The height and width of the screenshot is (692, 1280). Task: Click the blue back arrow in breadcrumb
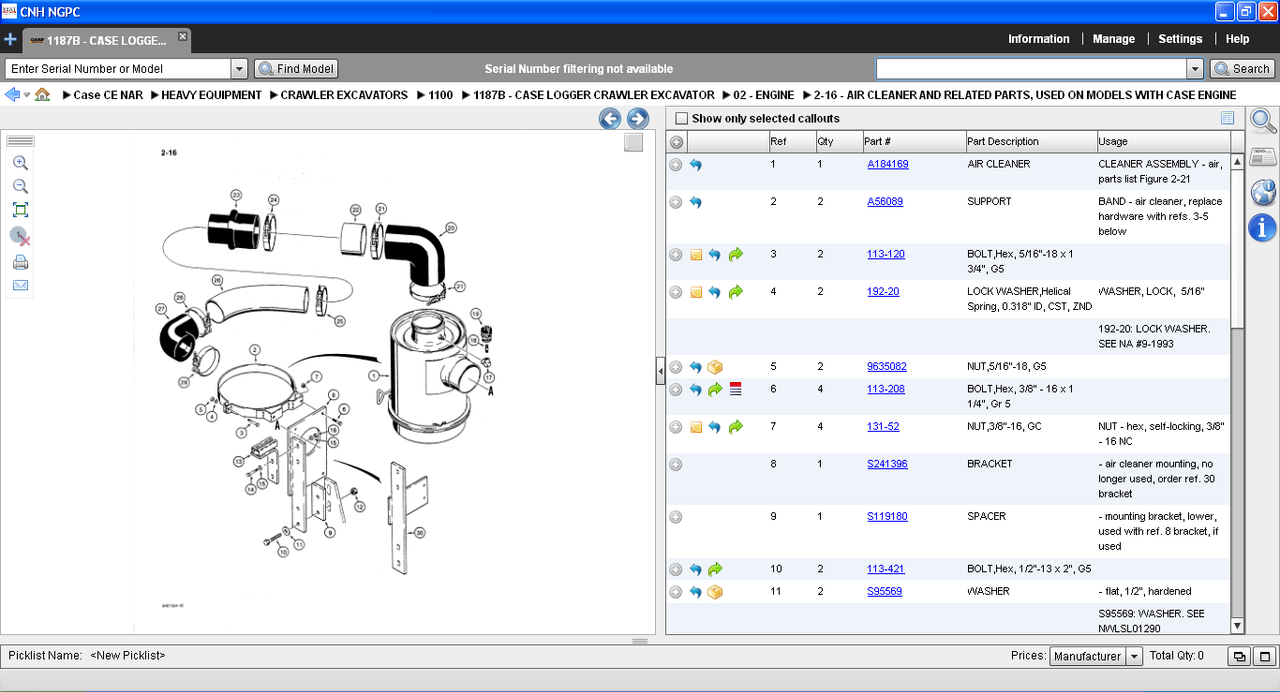click(12, 95)
